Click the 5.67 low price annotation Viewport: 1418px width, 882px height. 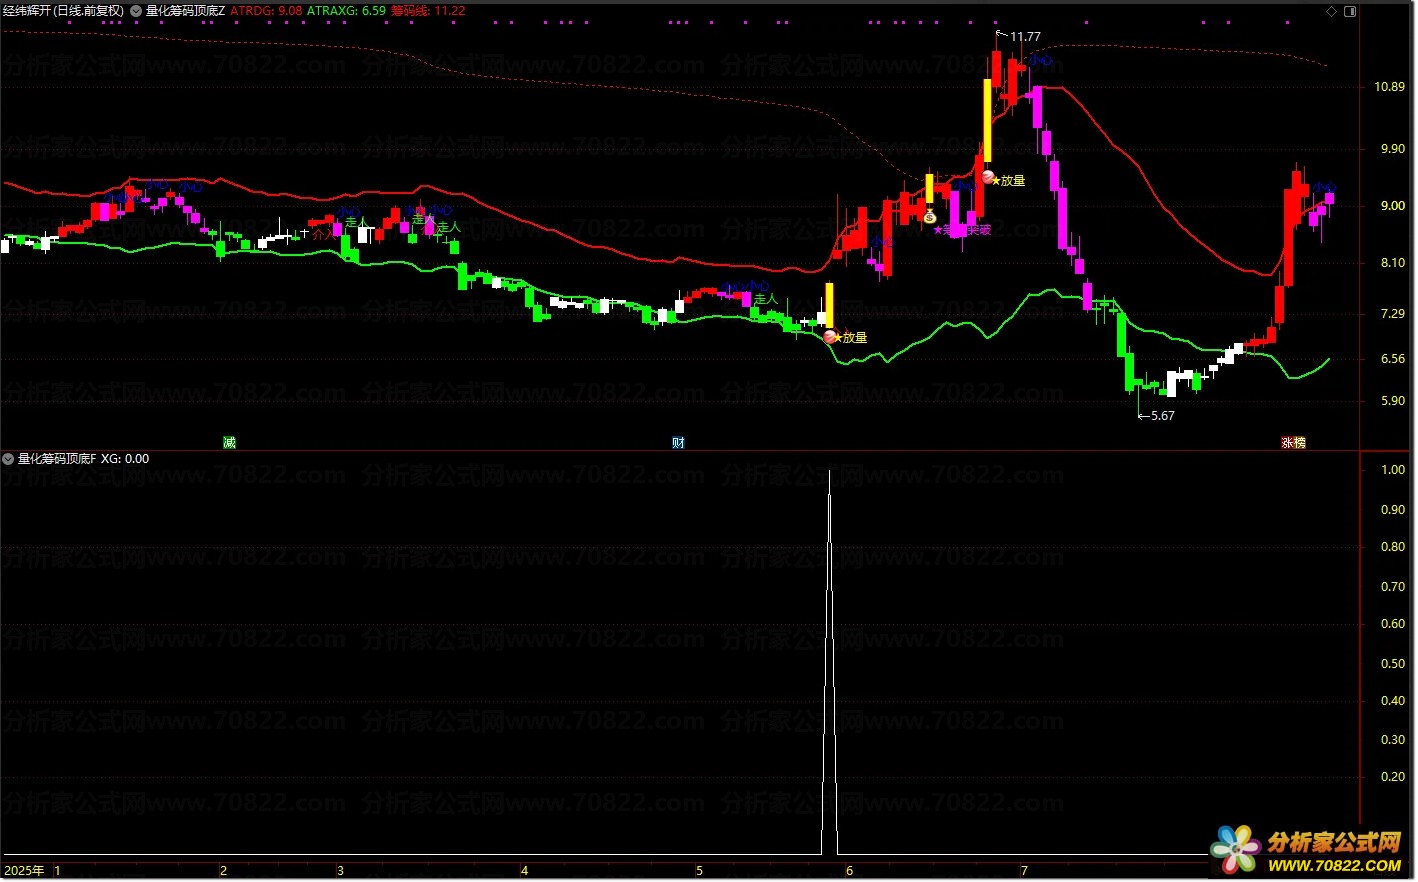1162,416
